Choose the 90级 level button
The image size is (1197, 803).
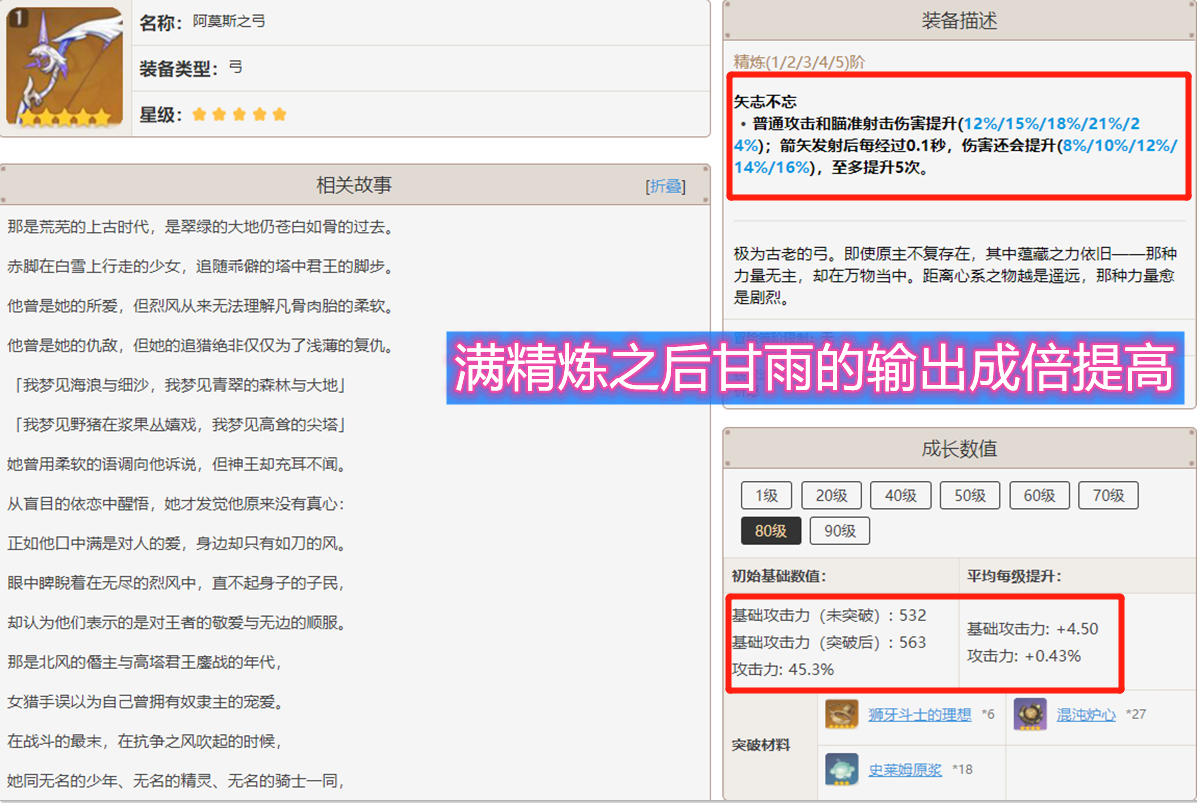840,531
